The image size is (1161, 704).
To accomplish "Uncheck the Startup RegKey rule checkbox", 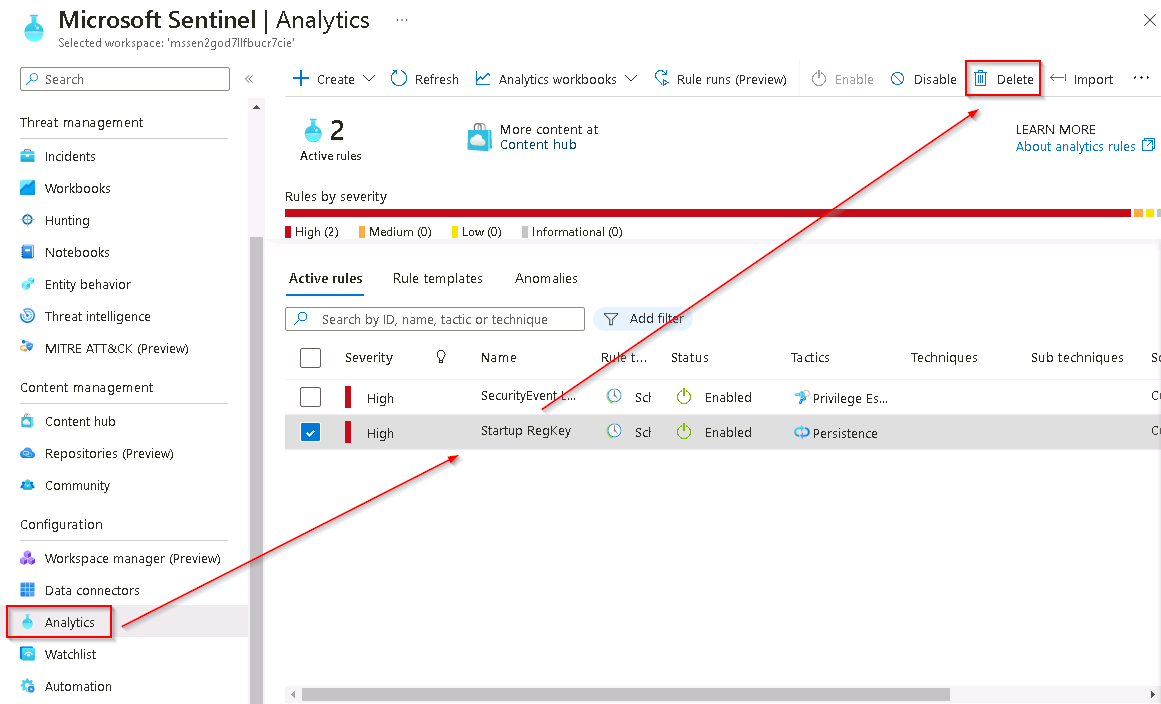I will click(x=310, y=432).
